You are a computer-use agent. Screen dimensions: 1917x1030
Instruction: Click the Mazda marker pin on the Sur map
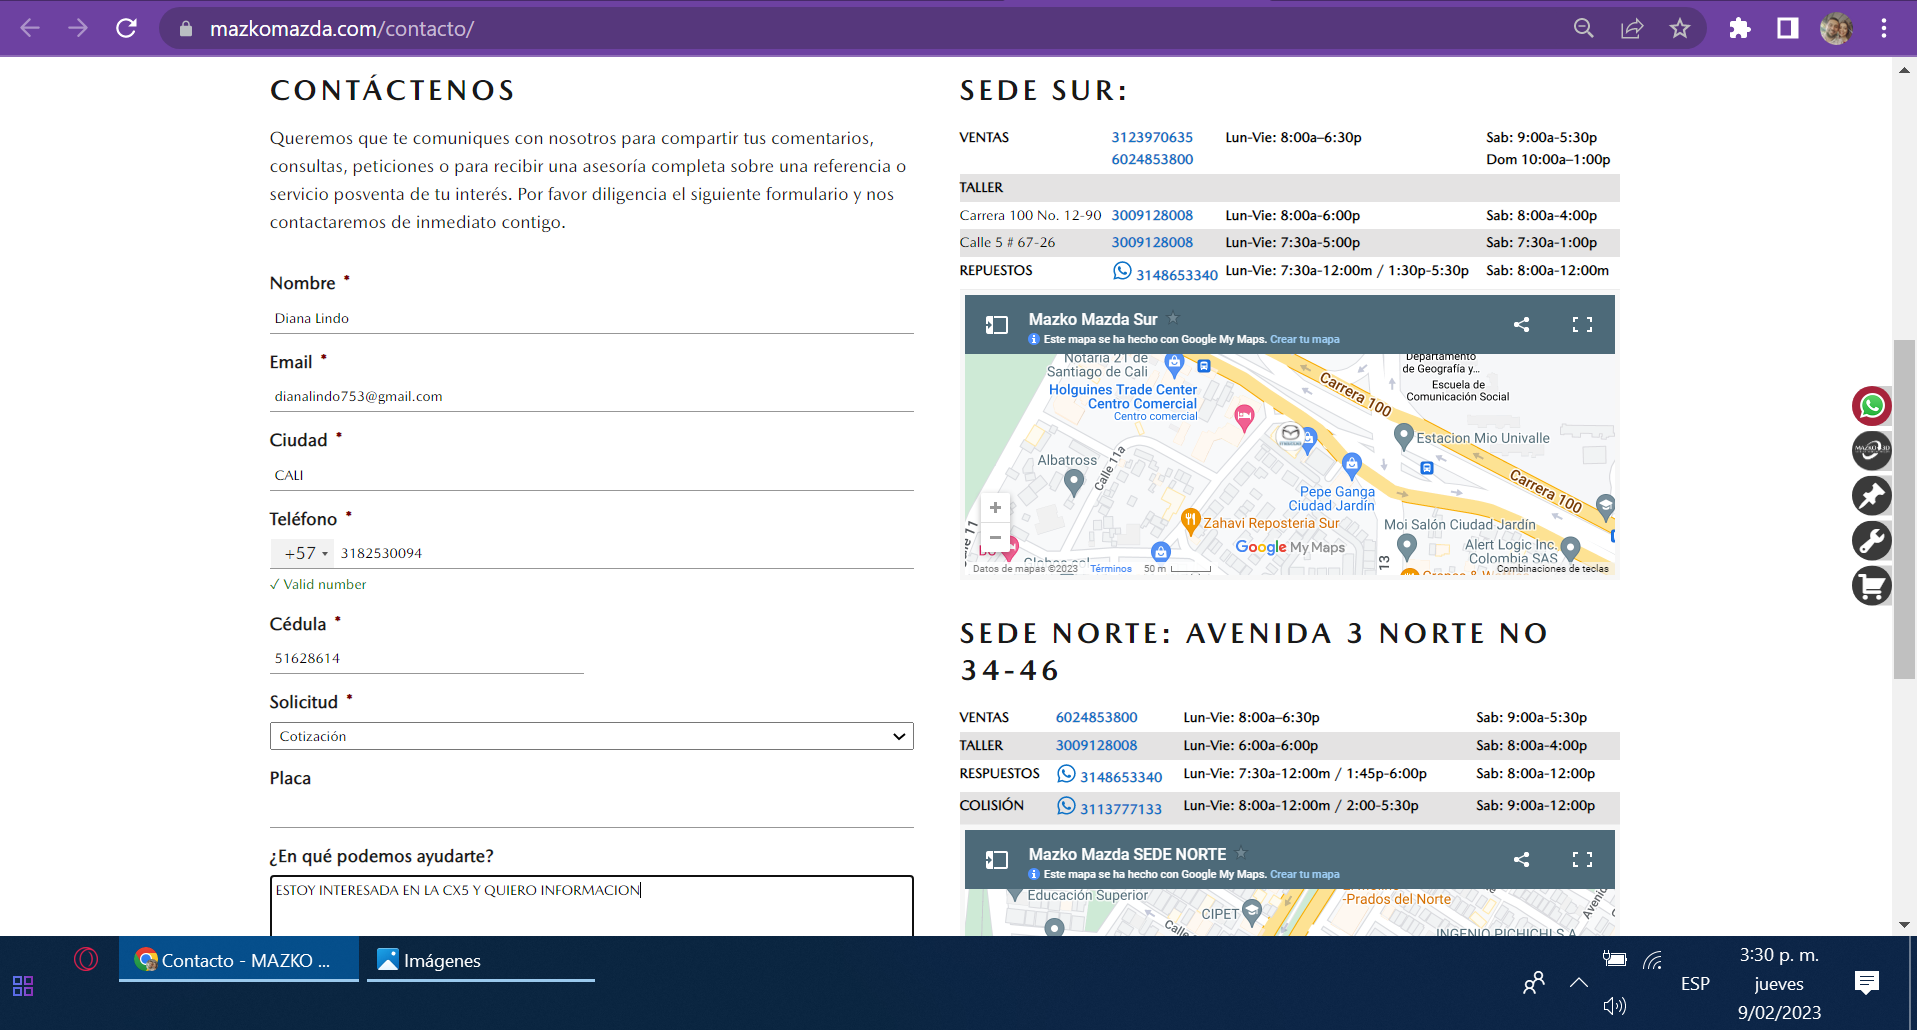click(1291, 434)
